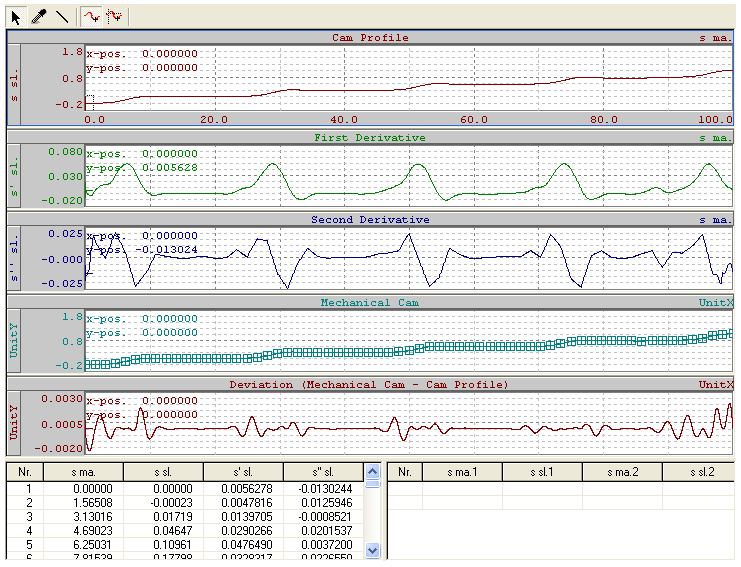741x567 pixels.
Task: Click the 's ma.' column header
Action: tap(83, 472)
